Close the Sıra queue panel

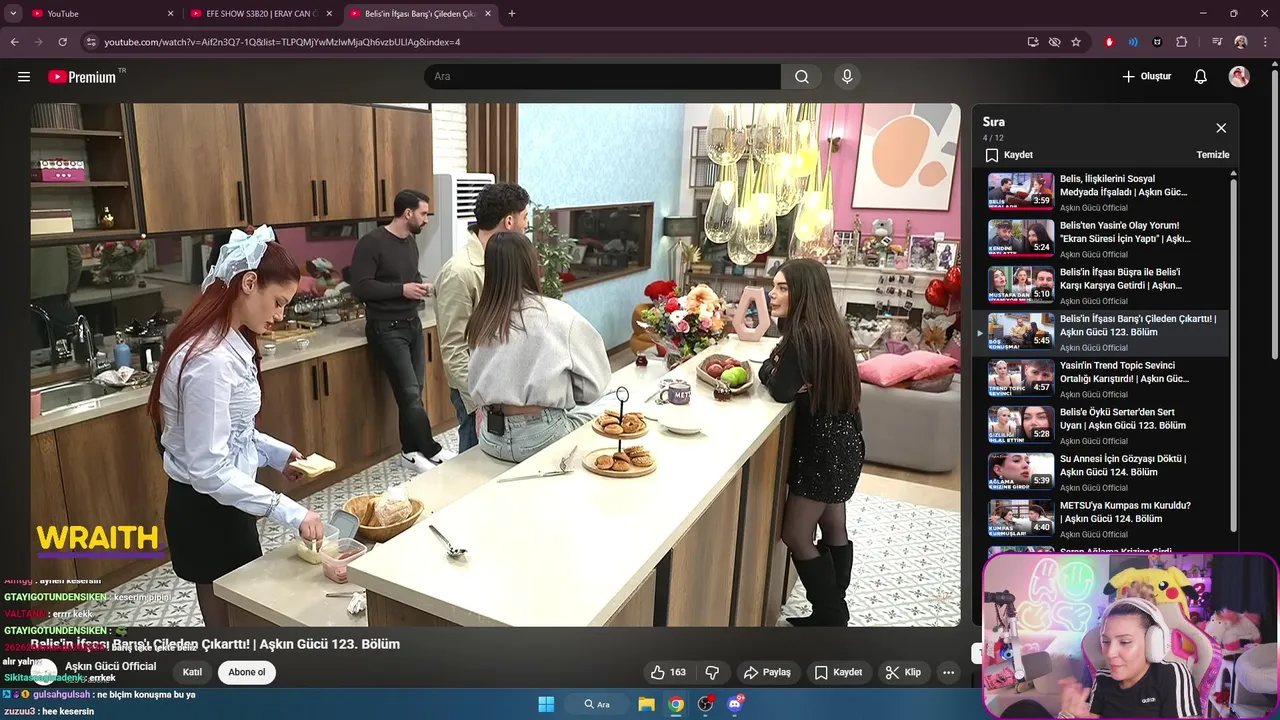1221,128
